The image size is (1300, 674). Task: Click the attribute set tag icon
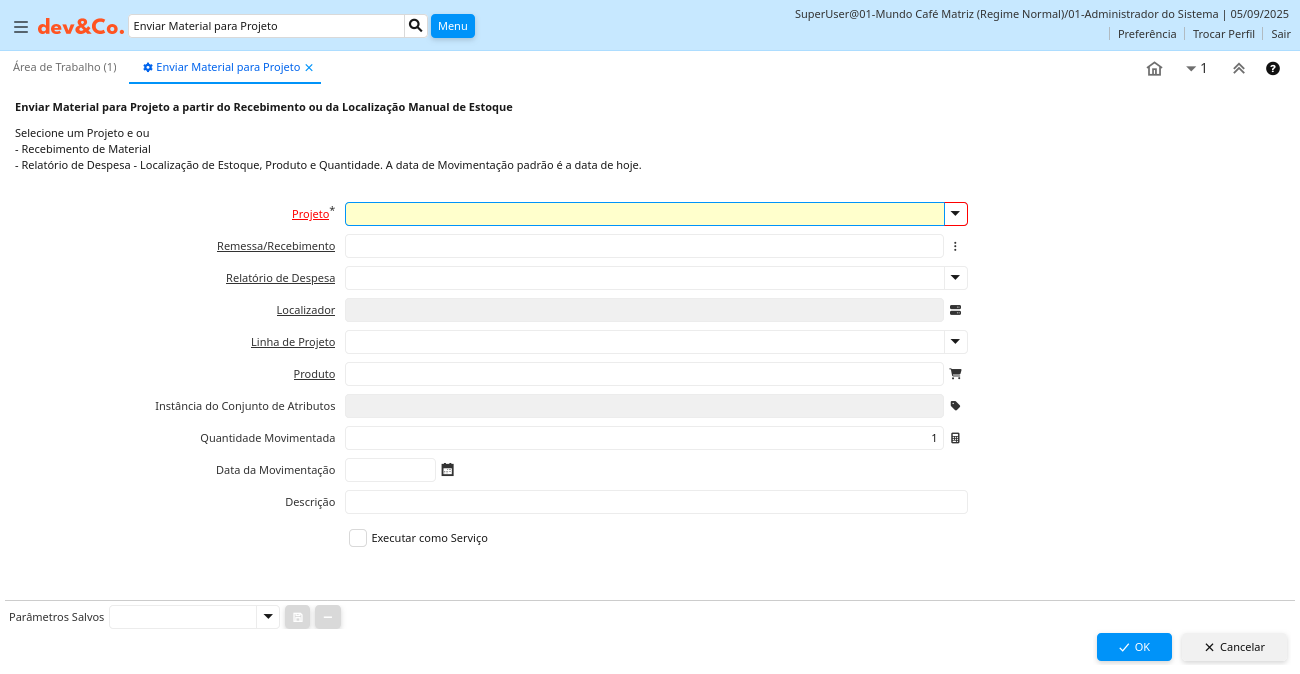[x=955, y=406]
